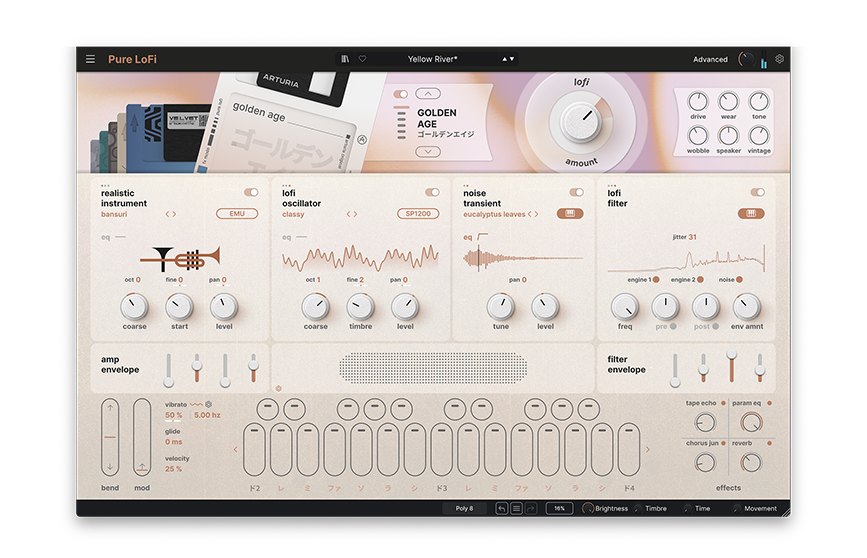This screenshot has height=558, width=867.
Task: Open the preset browser library icon
Action: tap(346, 59)
